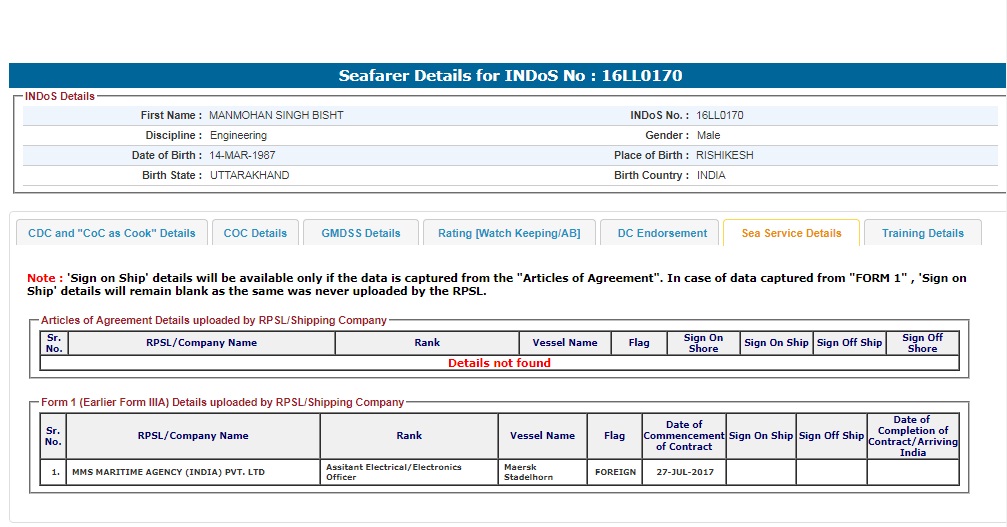Image resolution: width=1007 pixels, height=527 pixels.
Task: Select the Rating [Watch Keeping/AB] tab
Action: (x=509, y=233)
